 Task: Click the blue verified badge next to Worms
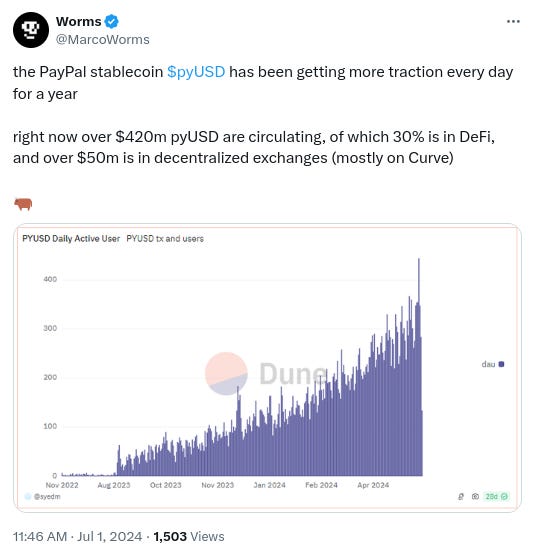pyautogui.click(x=111, y=22)
